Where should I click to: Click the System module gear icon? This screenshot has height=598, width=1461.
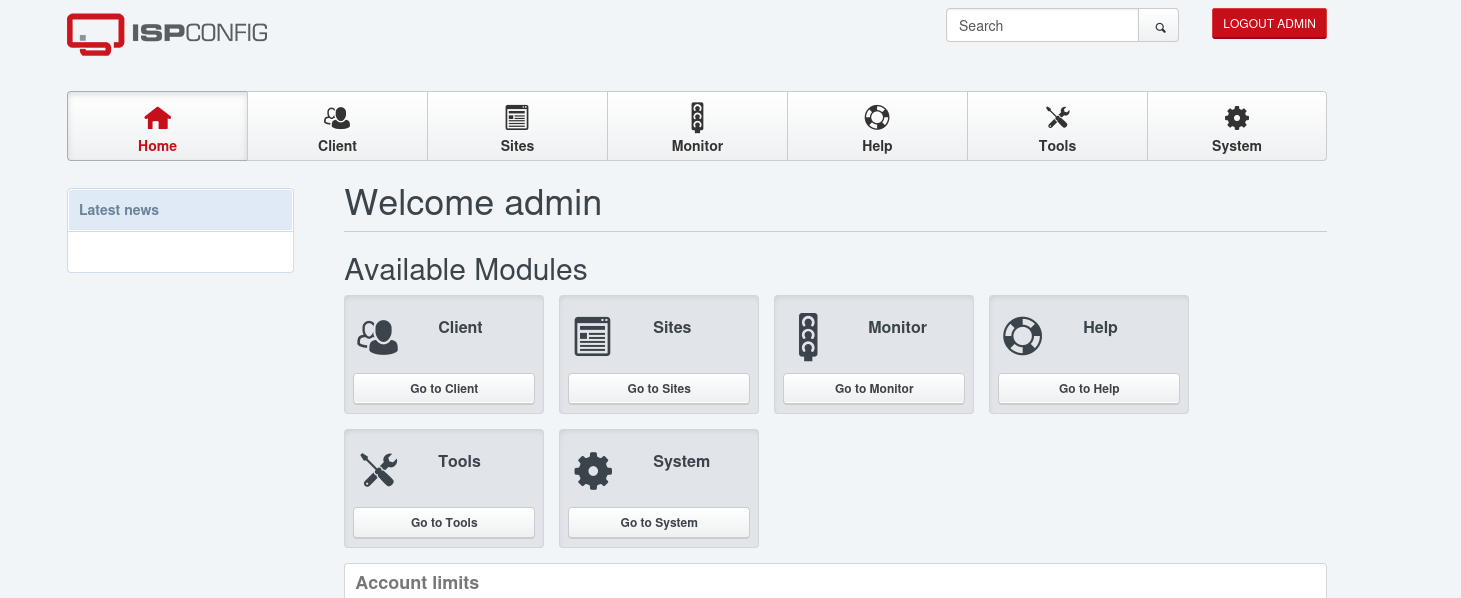point(593,470)
